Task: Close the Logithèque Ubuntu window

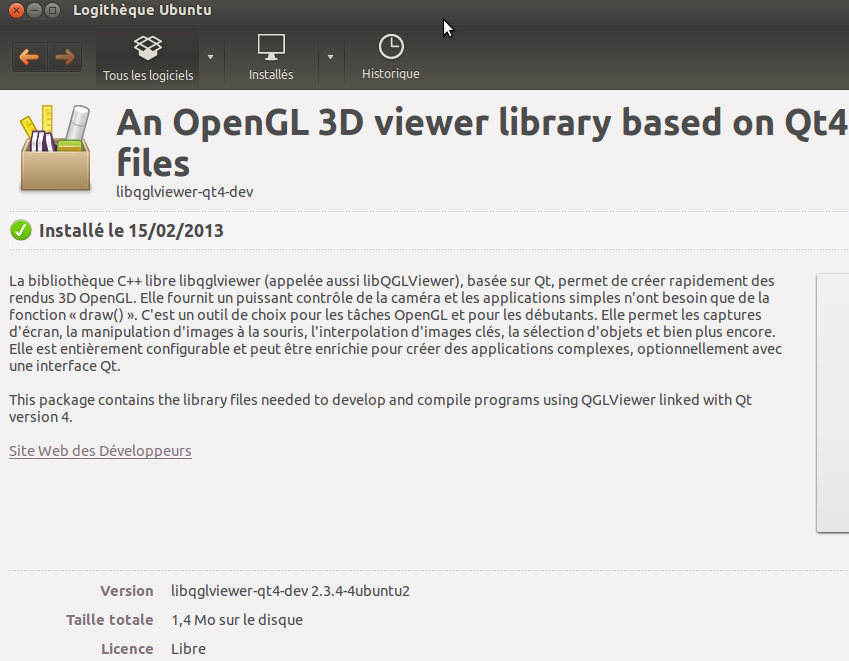Action: click(15, 11)
